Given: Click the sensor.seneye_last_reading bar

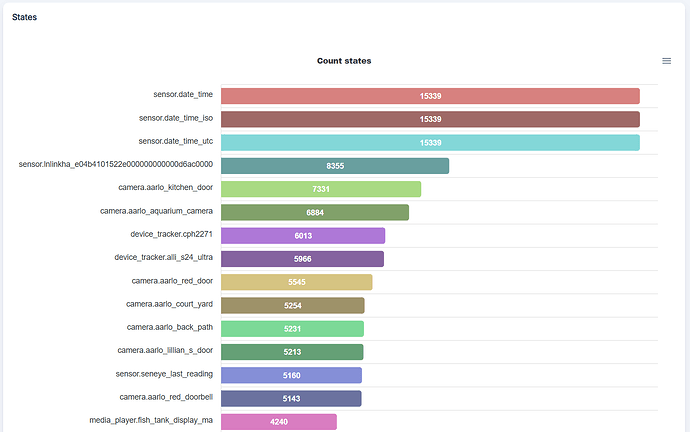Looking at the screenshot, I should pos(291,375).
